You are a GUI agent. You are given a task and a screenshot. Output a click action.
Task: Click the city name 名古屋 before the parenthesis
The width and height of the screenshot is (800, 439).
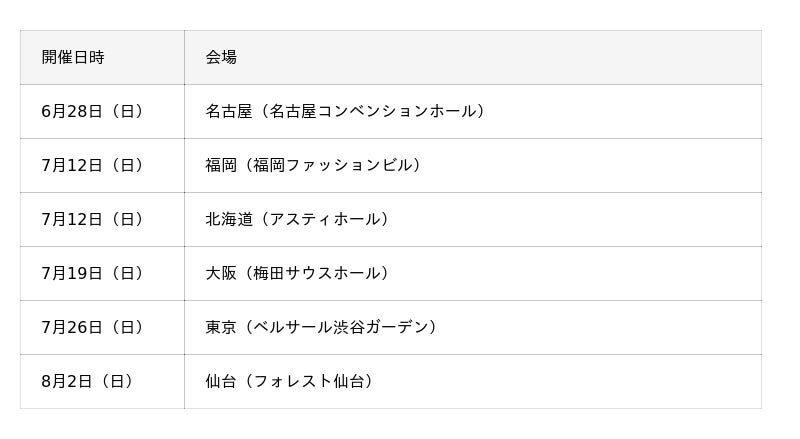229,111
